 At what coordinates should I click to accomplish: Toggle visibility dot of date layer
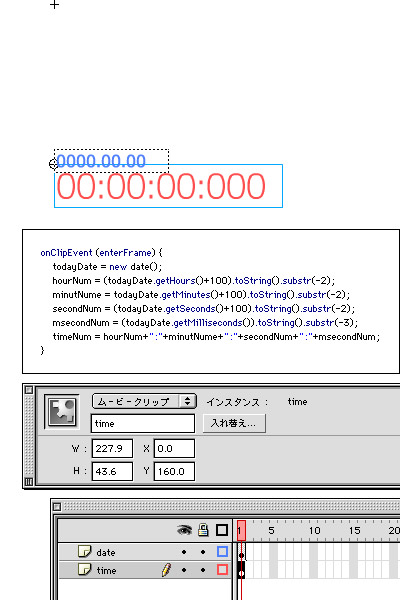click(x=184, y=552)
